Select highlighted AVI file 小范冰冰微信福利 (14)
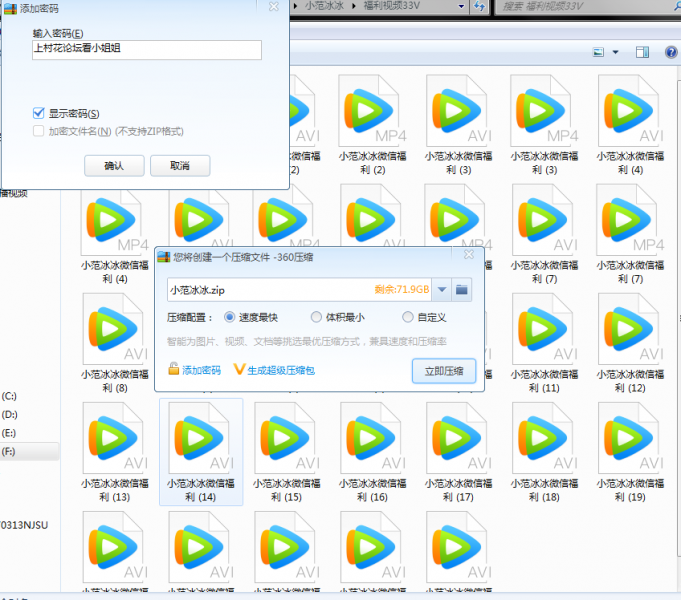The image size is (681, 600). pos(201,452)
